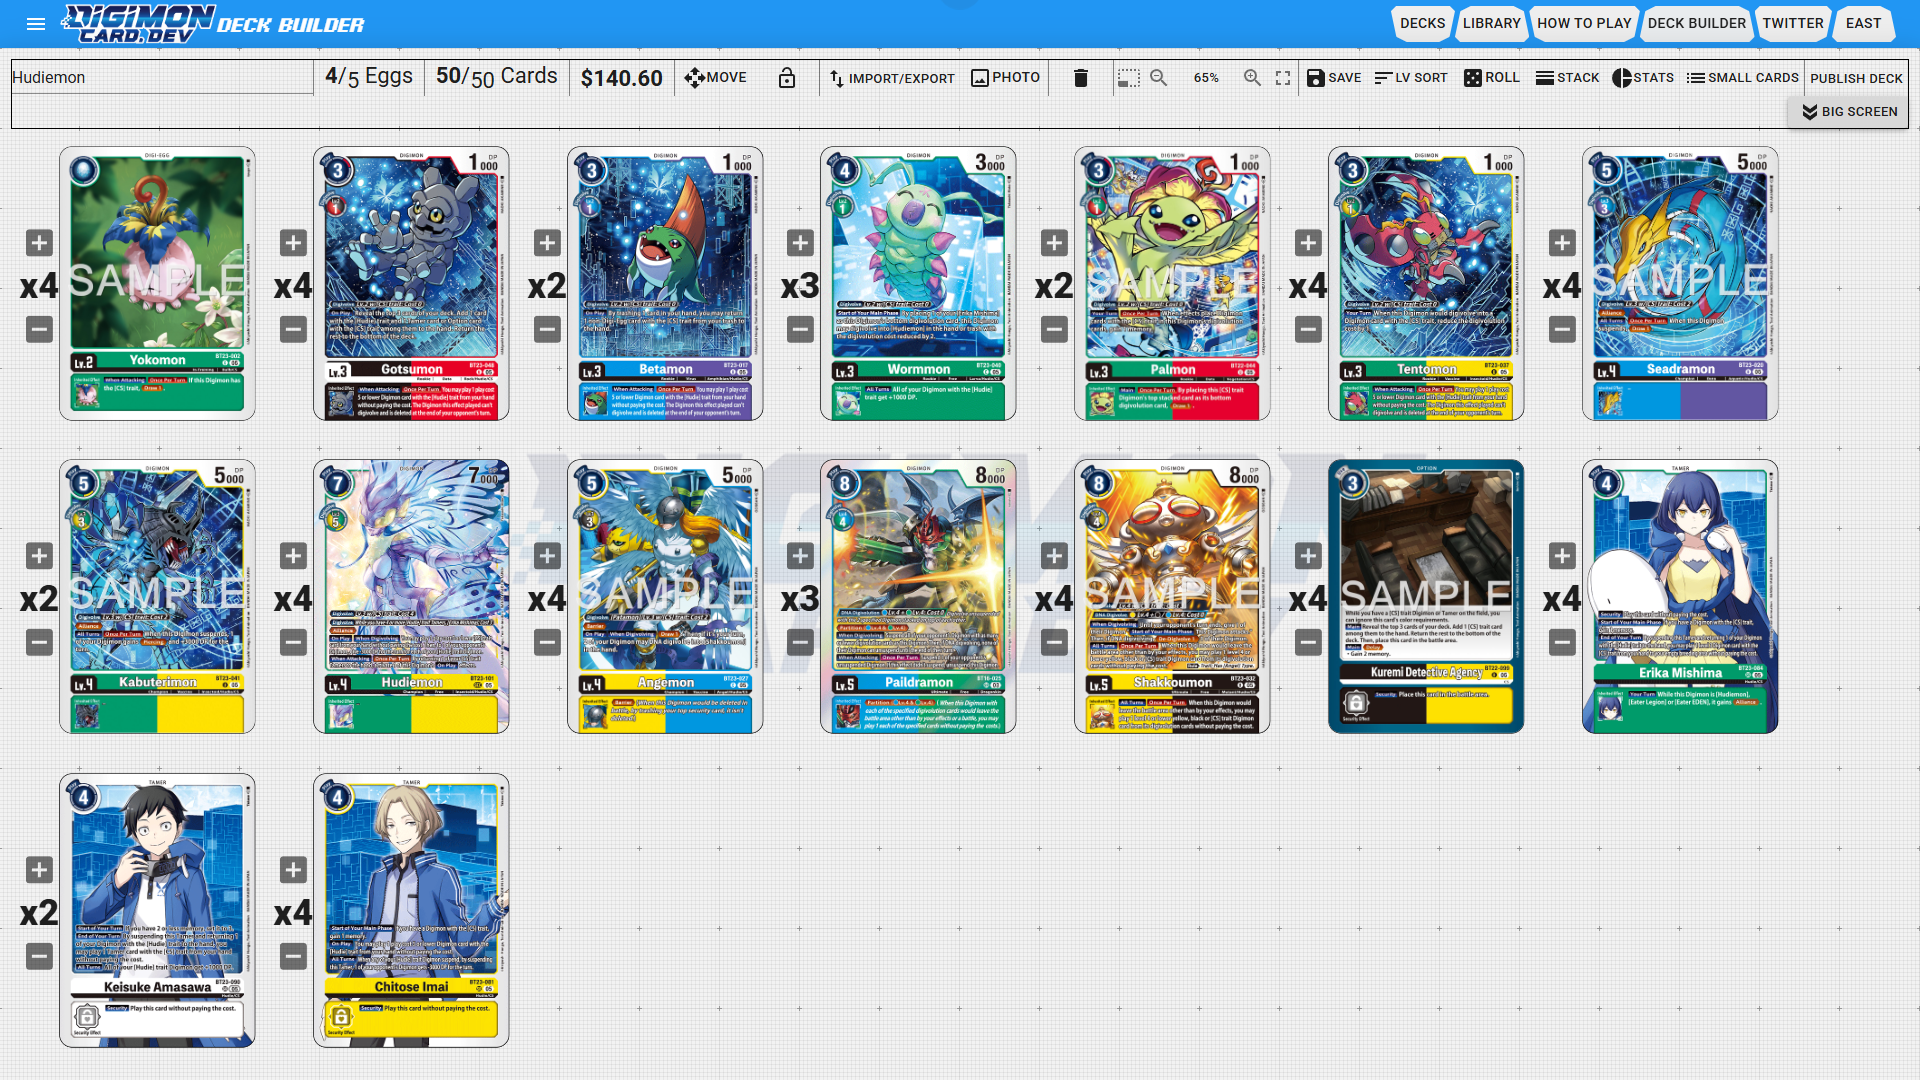Click the fullscreen expand icon
Viewport: 1920px width, 1080px height.
[1283, 78]
